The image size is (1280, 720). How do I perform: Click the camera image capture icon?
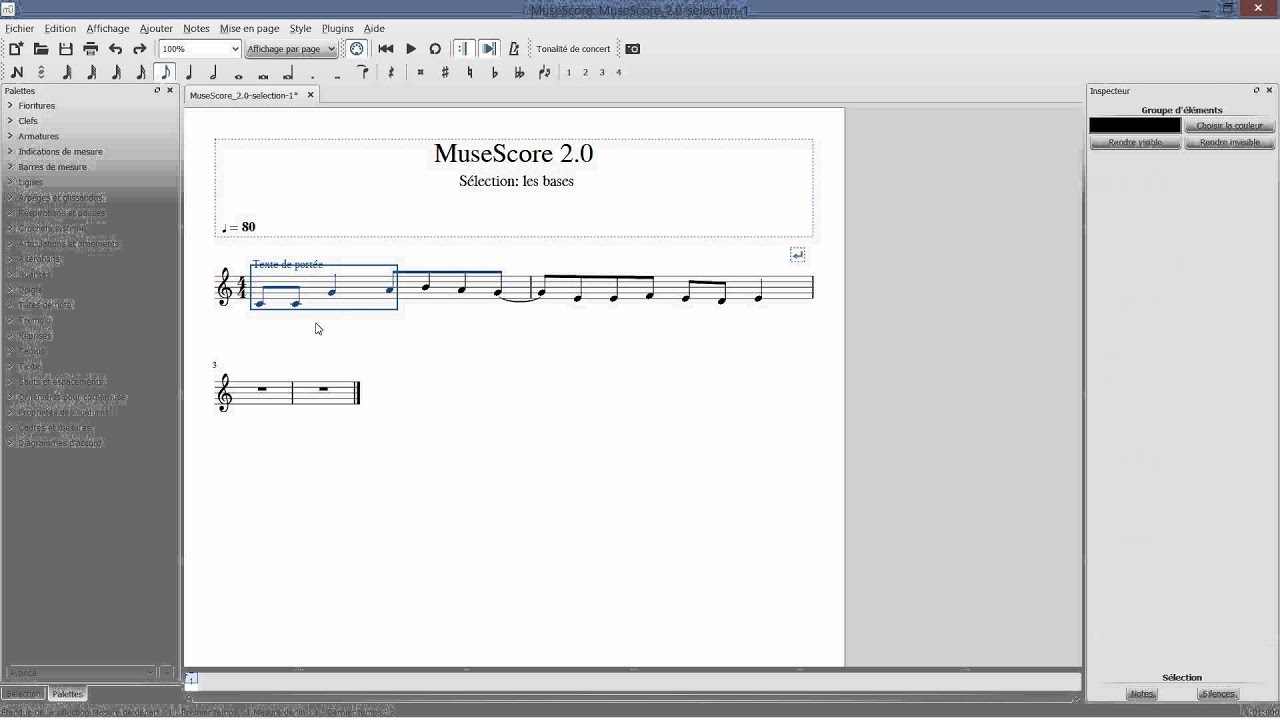click(x=632, y=49)
